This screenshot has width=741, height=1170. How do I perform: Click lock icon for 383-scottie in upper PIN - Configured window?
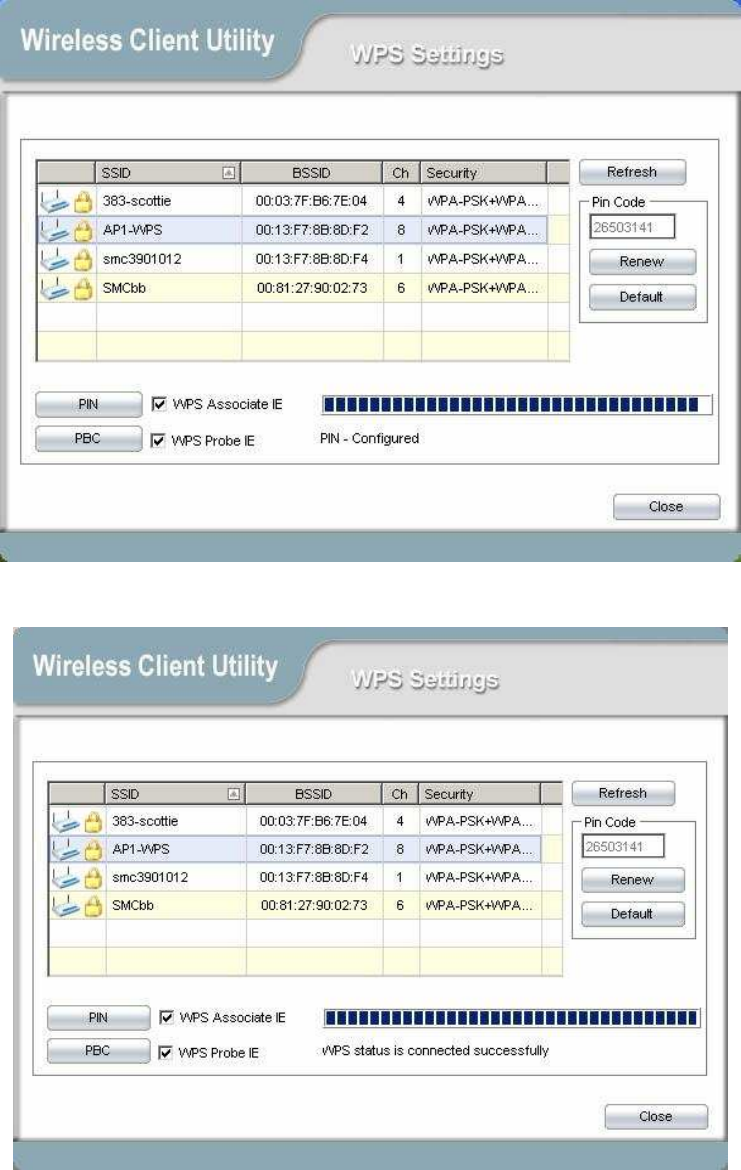(x=83, y=201)
